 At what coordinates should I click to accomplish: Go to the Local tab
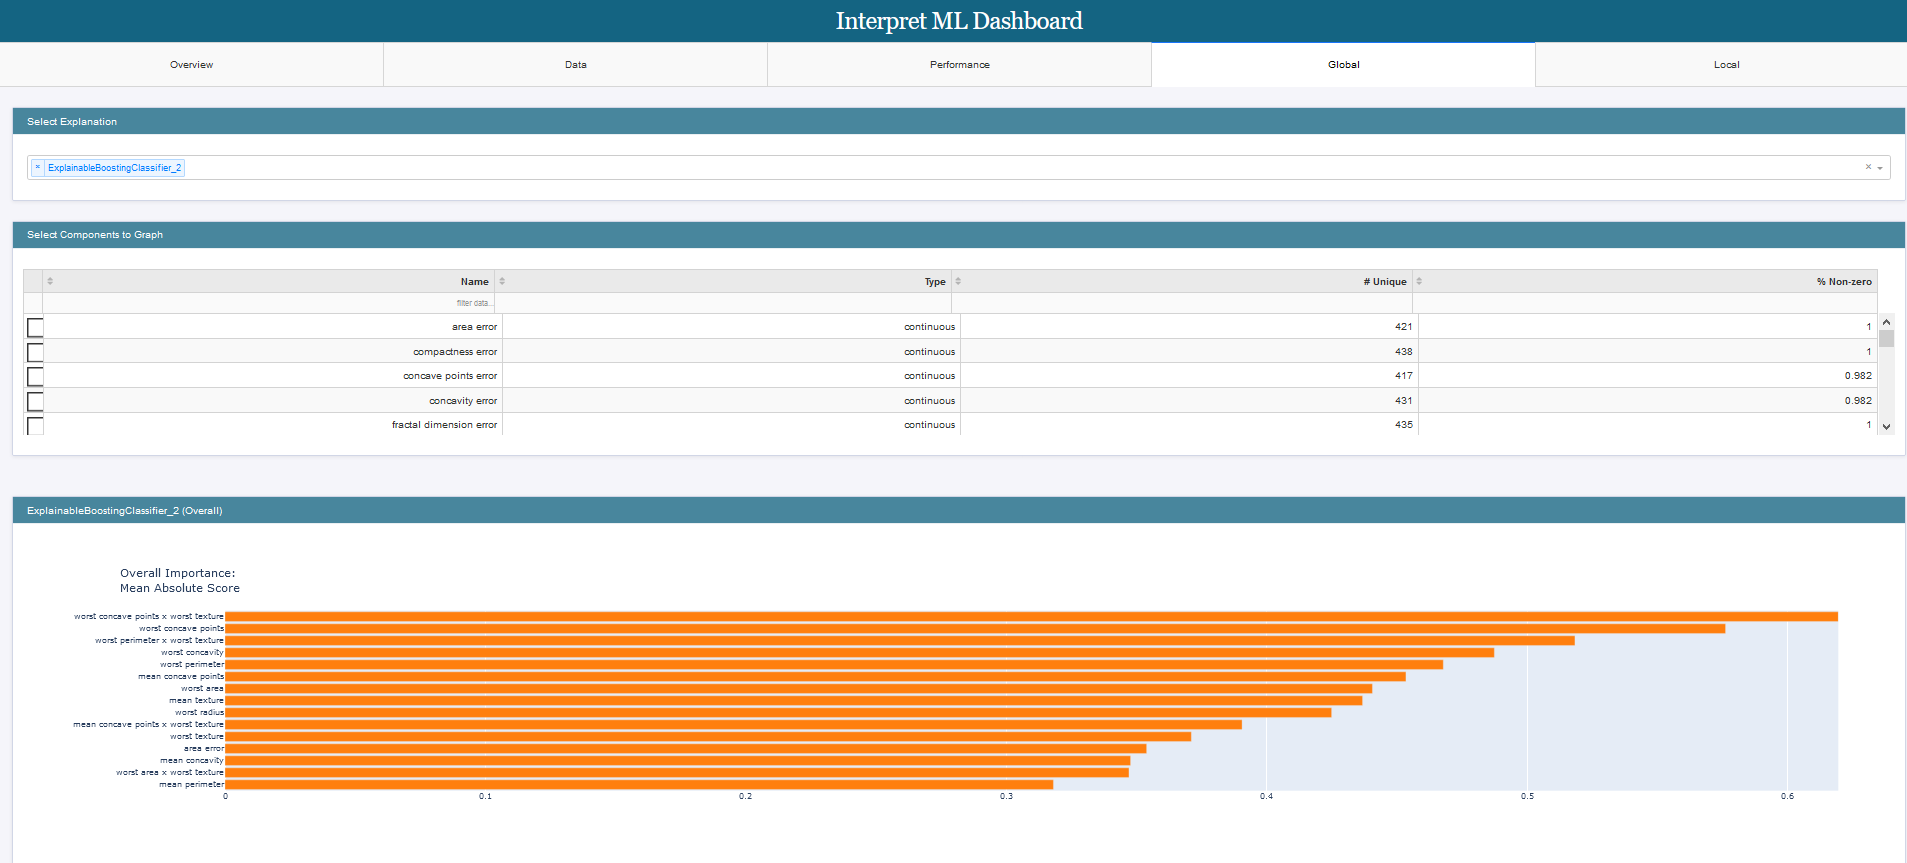(1726, 65)
